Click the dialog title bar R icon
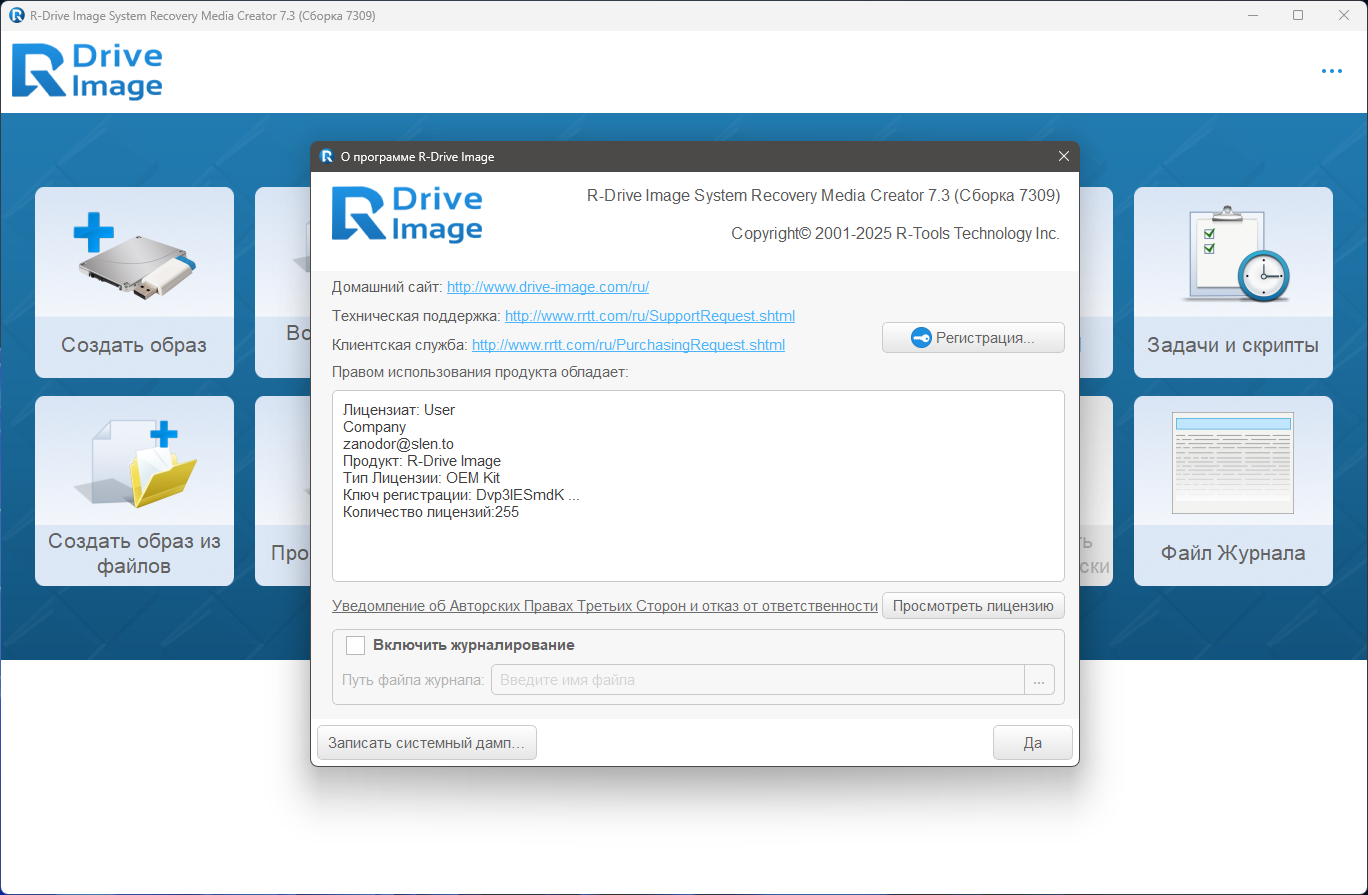 pyautogui.click(x=326, y=156)
